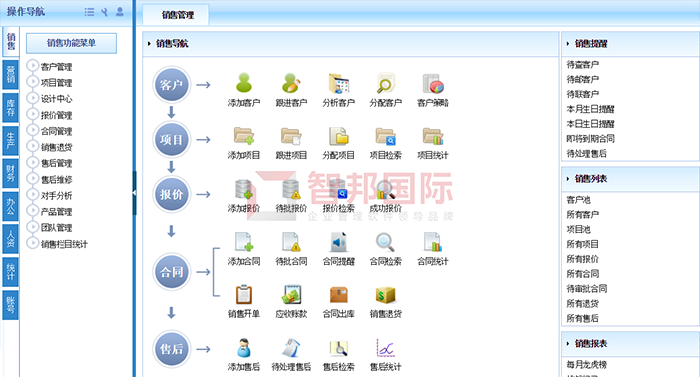Click the 待批报价 warning icon
700x377 pixels.
click(x=291, y=189)
